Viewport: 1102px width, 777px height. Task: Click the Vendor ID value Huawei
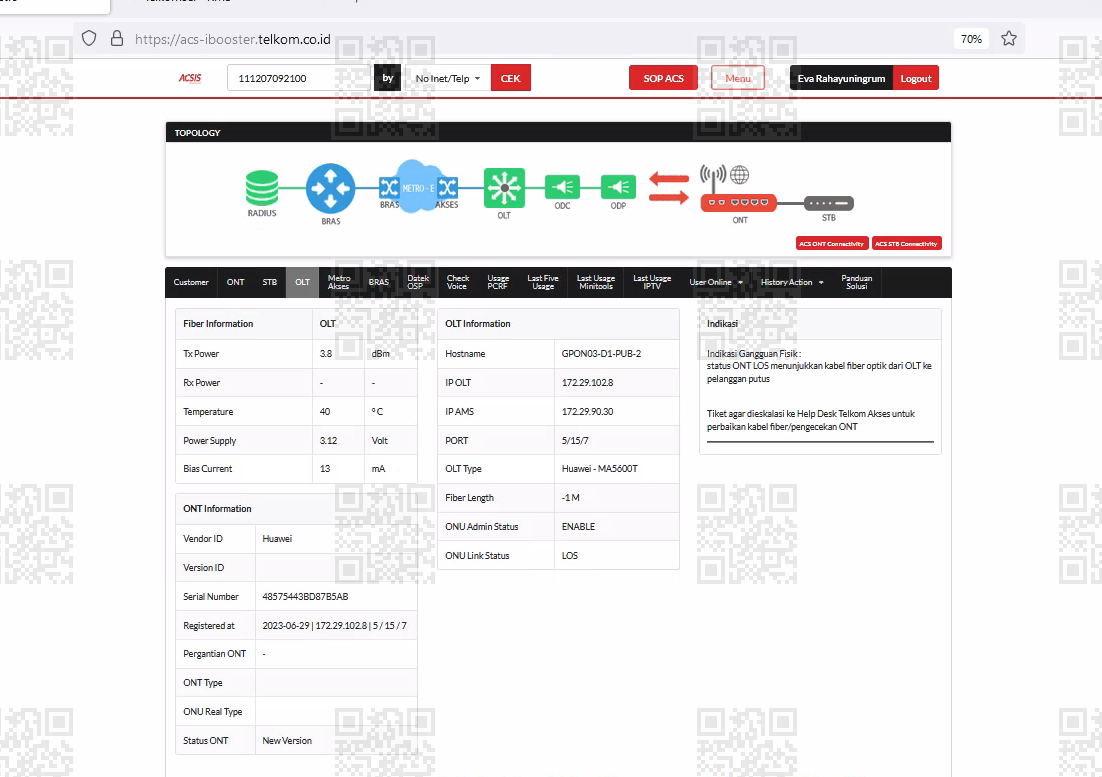tap(277, 539)
